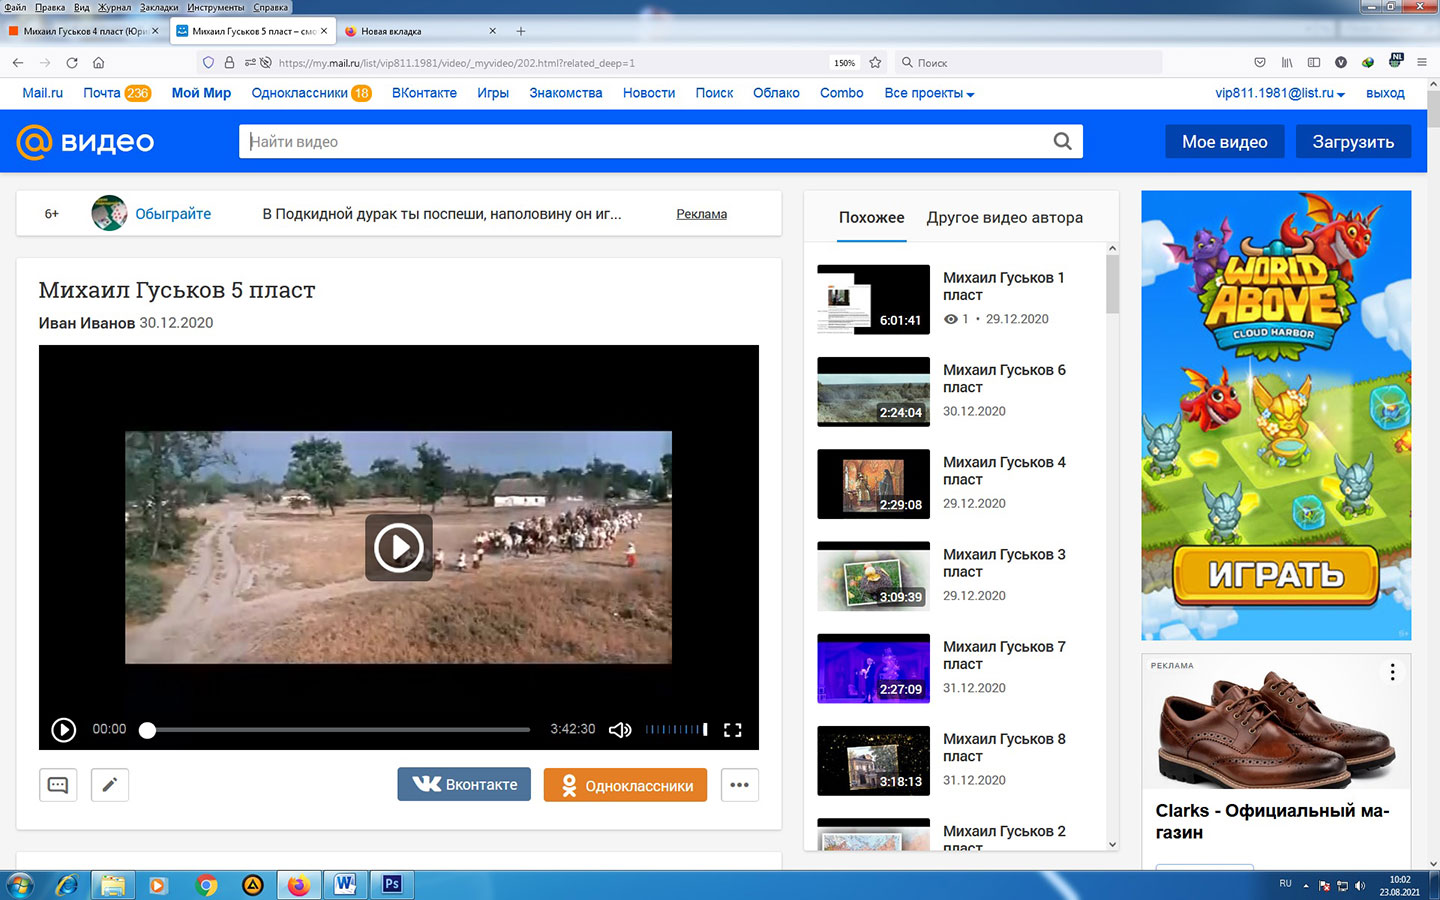Click the pencil edit icon below the video
The width and height of the screenshot is (1440, 900).
110,785
